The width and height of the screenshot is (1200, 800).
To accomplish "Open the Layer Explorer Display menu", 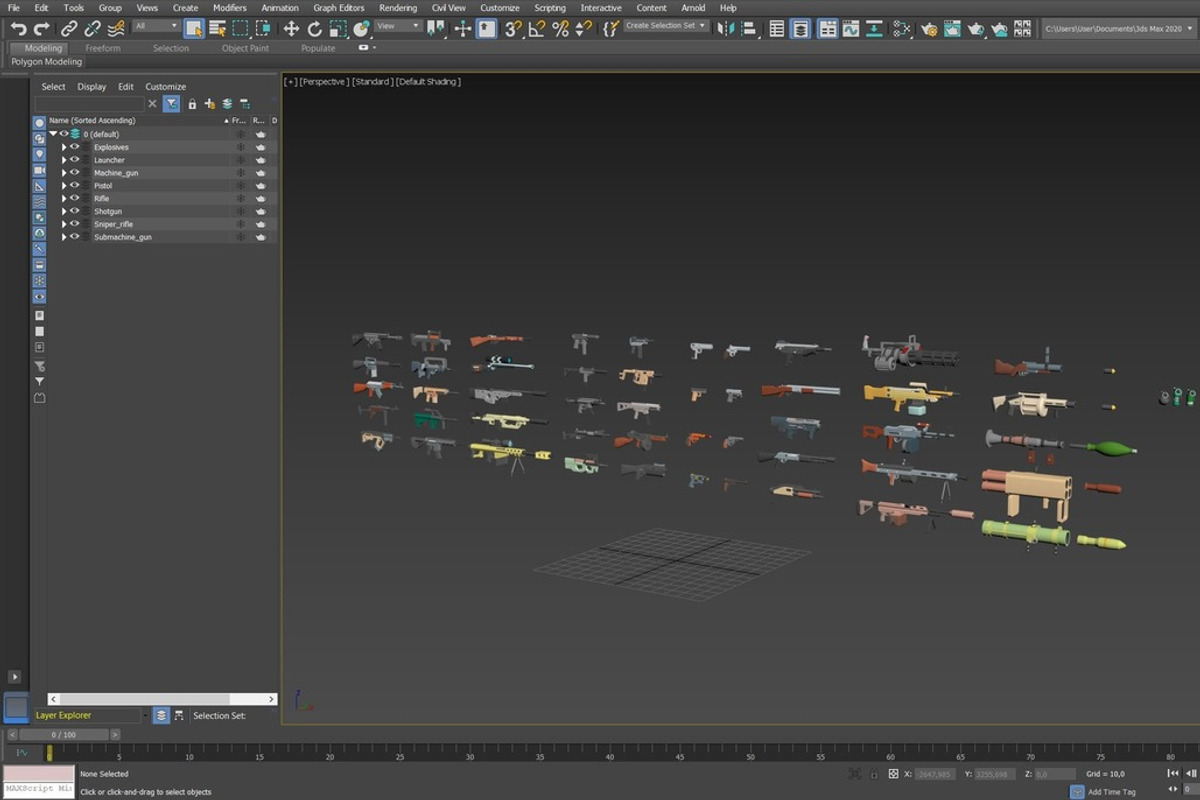I will tap(92, 87).
